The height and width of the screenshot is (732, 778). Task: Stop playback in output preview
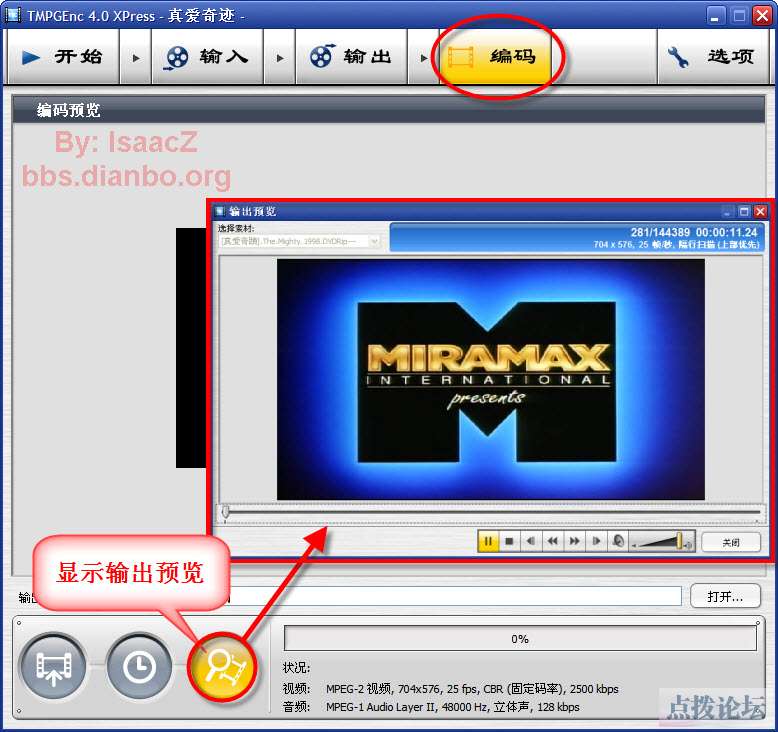[x=509, y=541]
